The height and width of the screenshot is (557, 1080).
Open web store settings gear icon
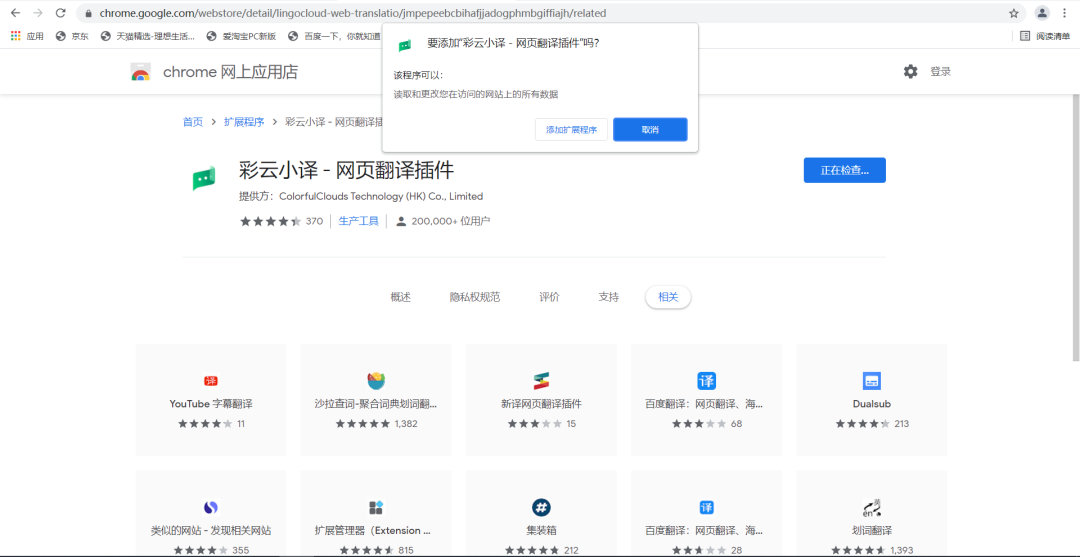pos(911,72)
